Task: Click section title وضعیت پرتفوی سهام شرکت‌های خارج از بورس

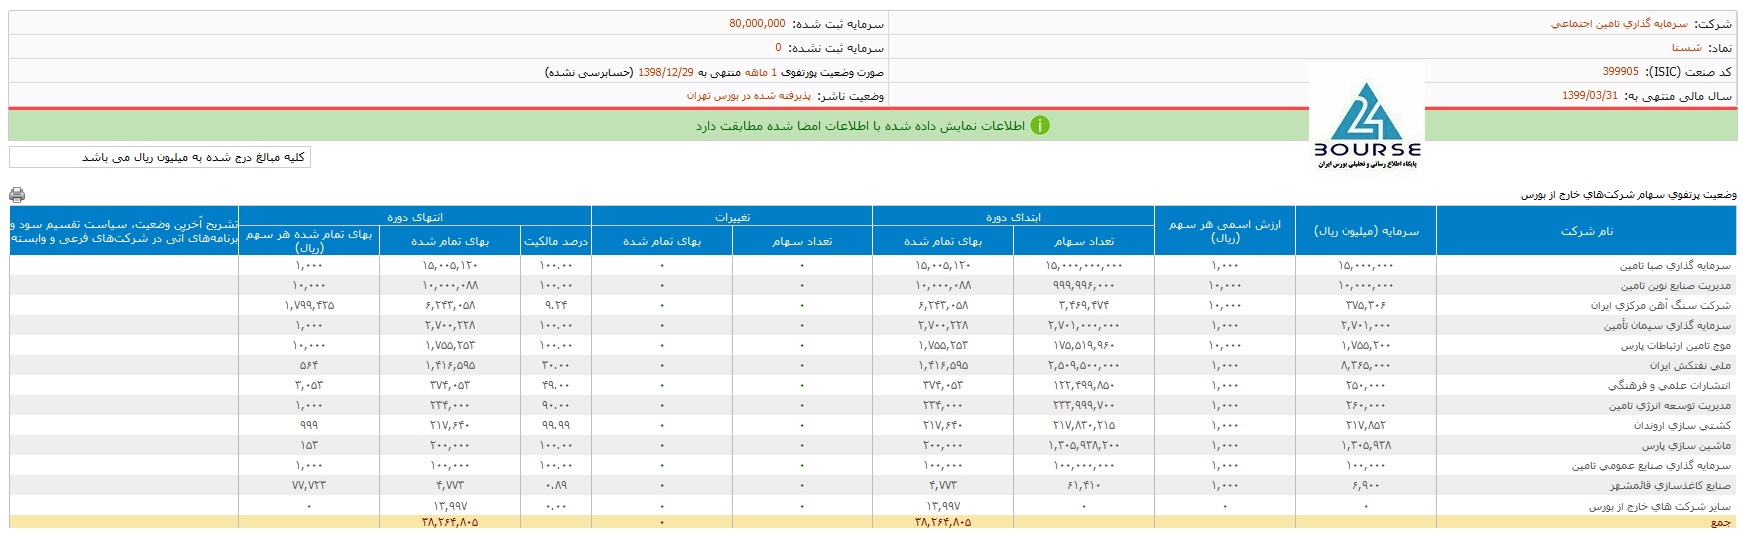Action: 1628,195
